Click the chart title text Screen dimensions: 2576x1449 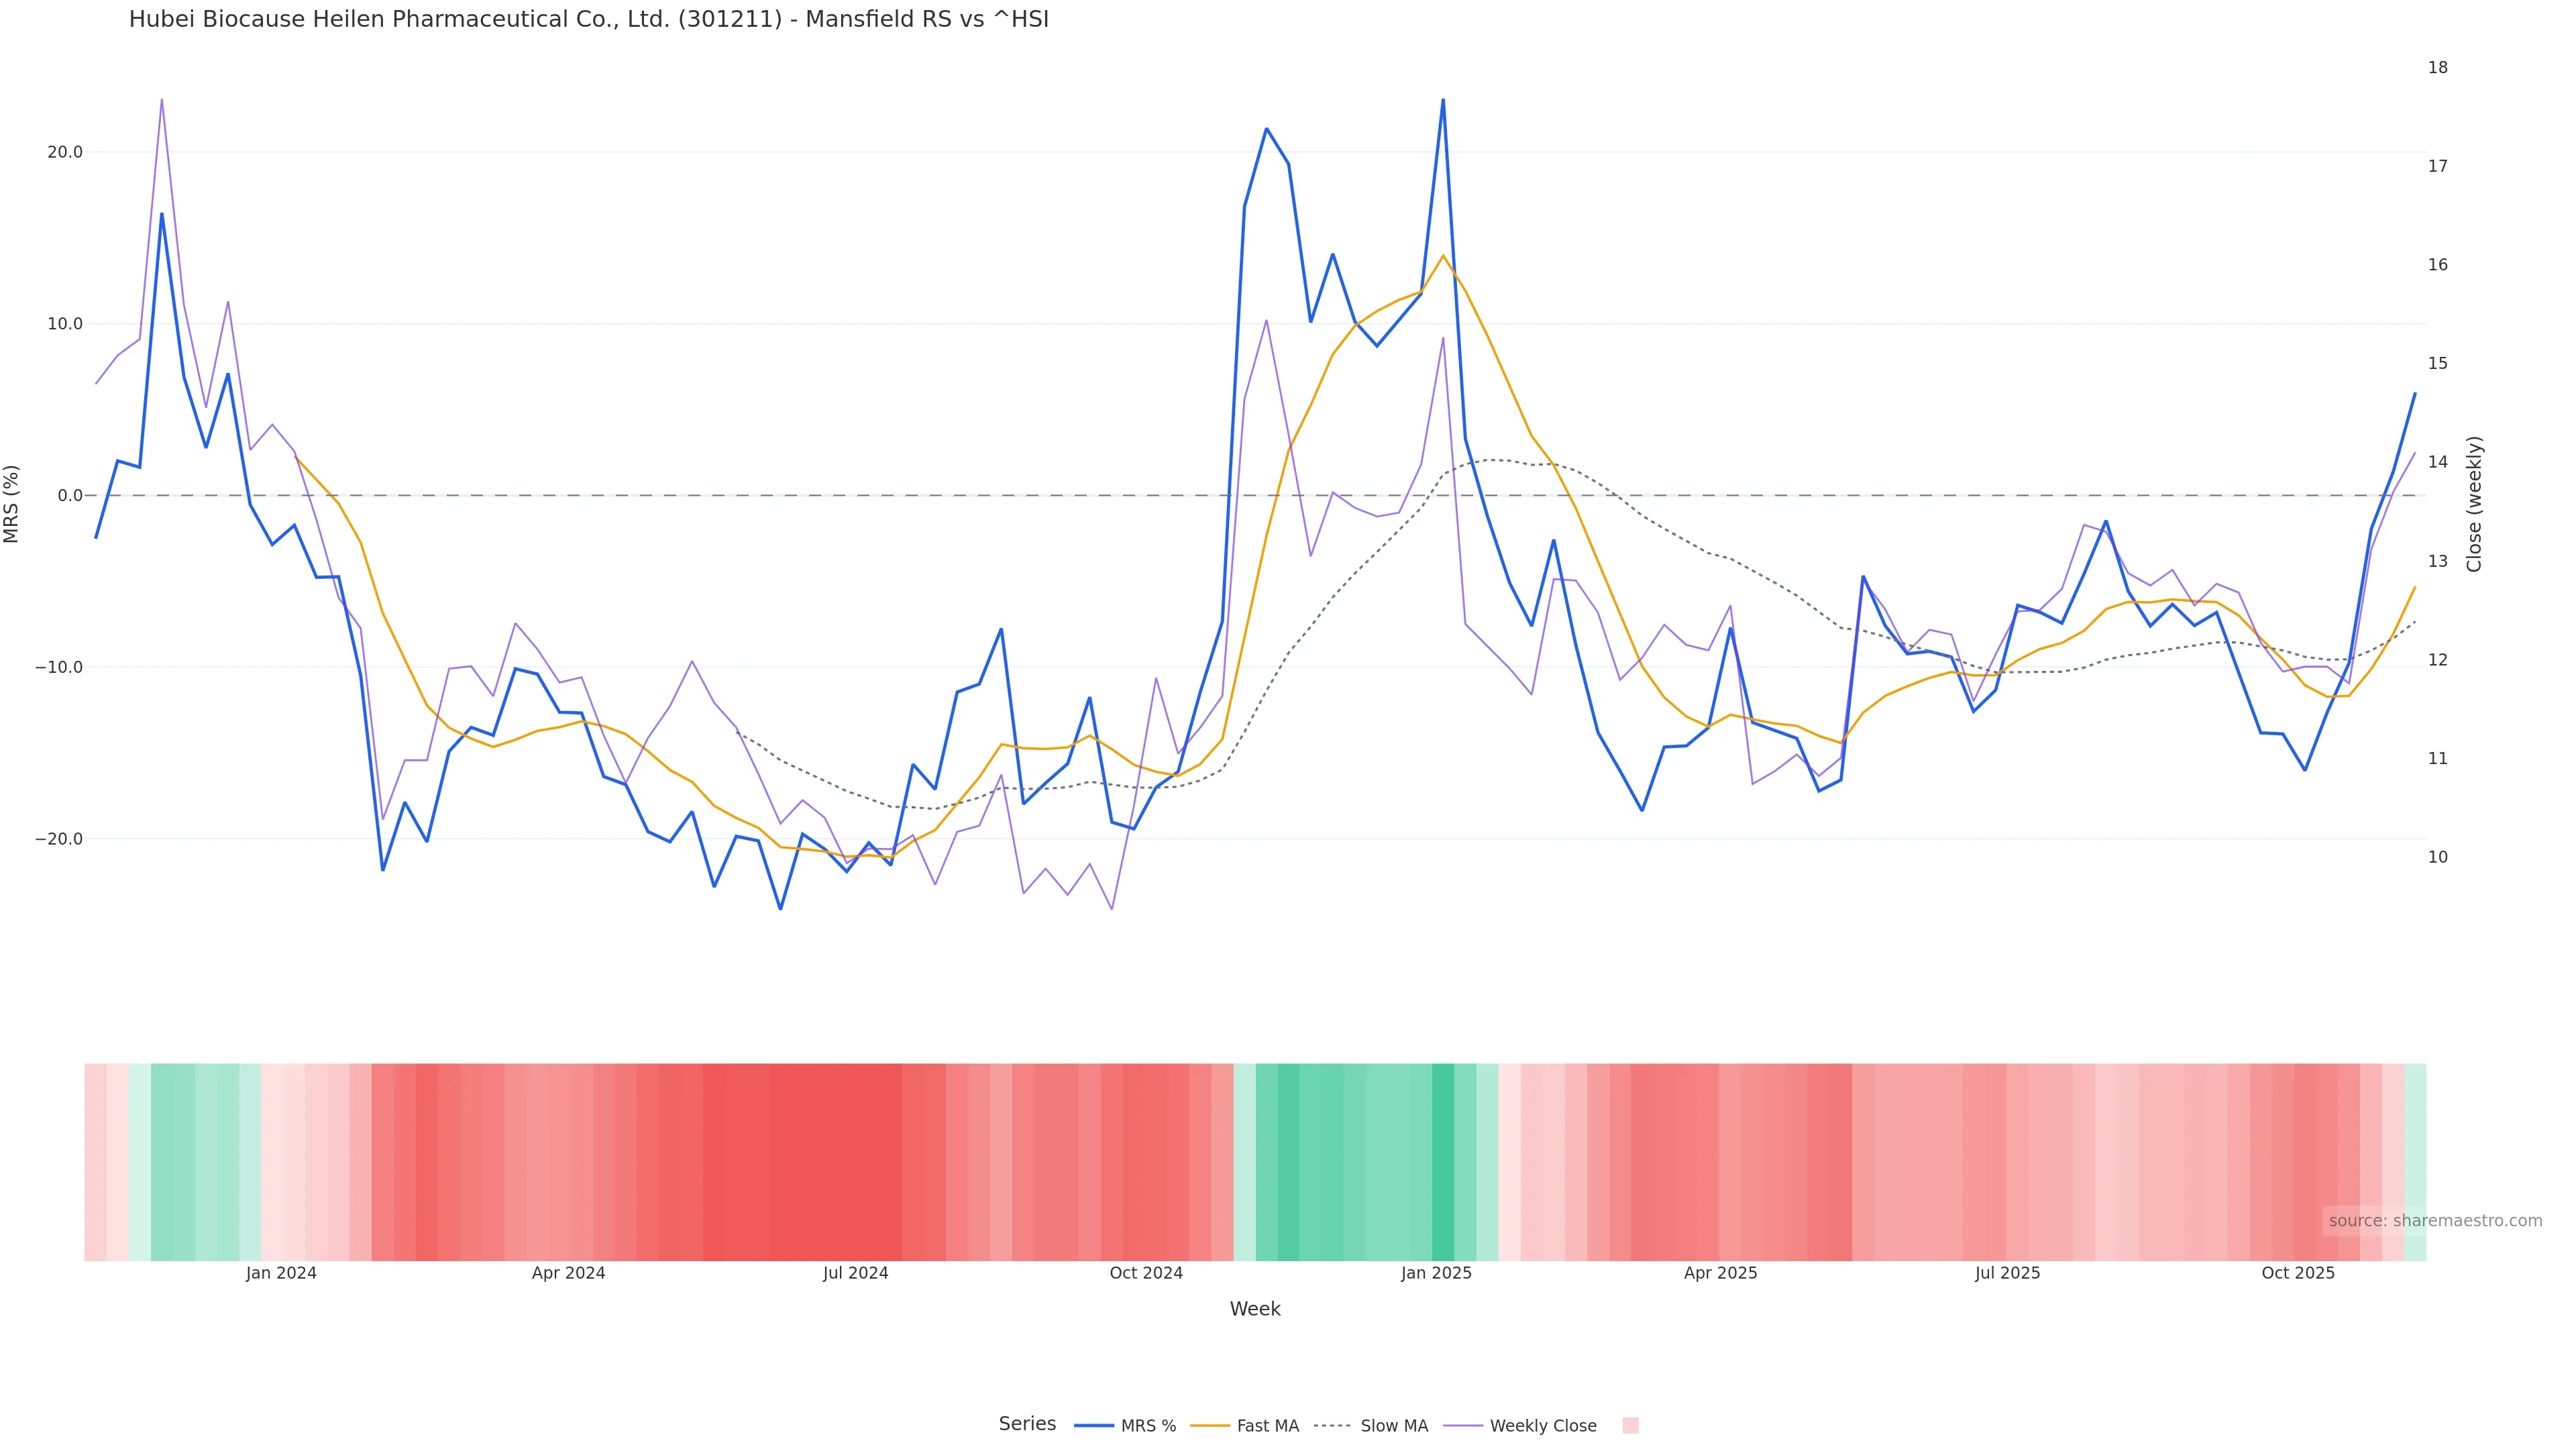(588, 19)
